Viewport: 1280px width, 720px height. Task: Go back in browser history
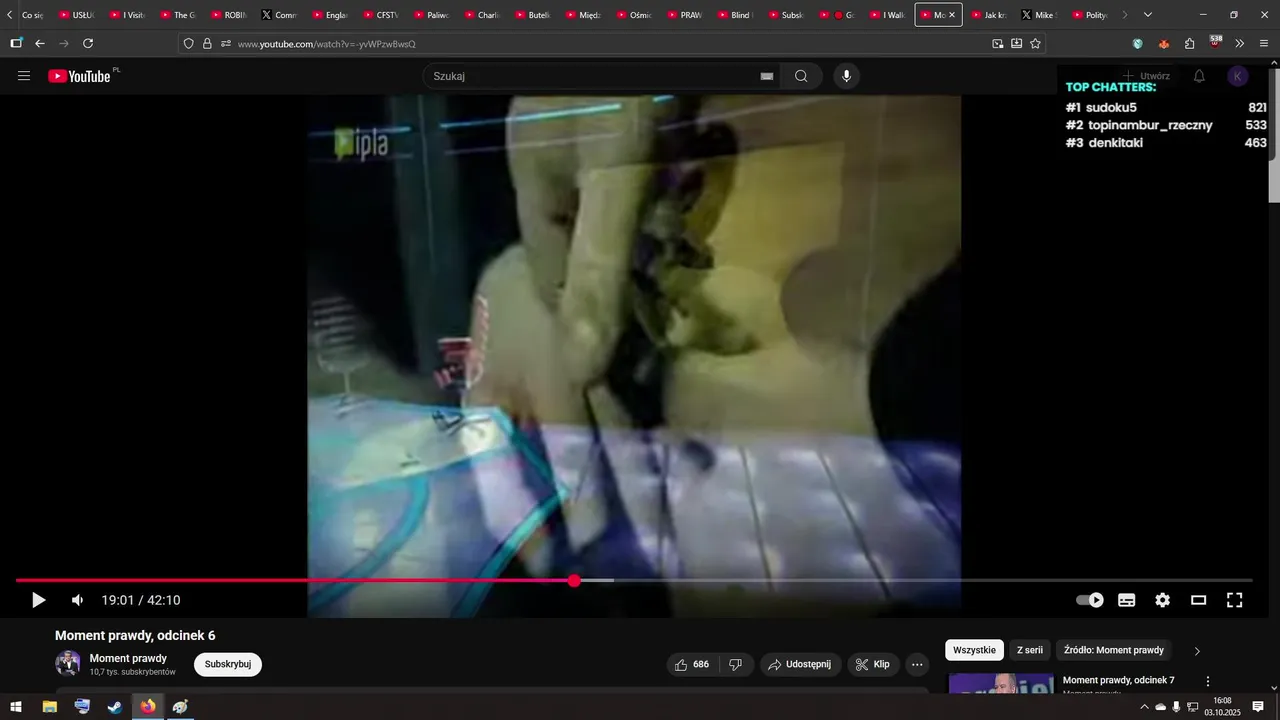pos(40,43)
